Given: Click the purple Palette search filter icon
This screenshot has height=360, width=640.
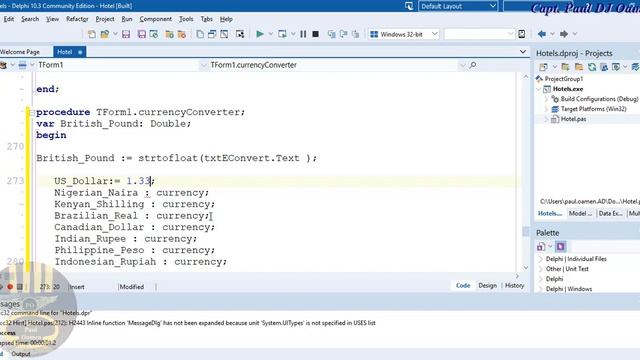Looking at the screenshot, I should tap(560, 247).
